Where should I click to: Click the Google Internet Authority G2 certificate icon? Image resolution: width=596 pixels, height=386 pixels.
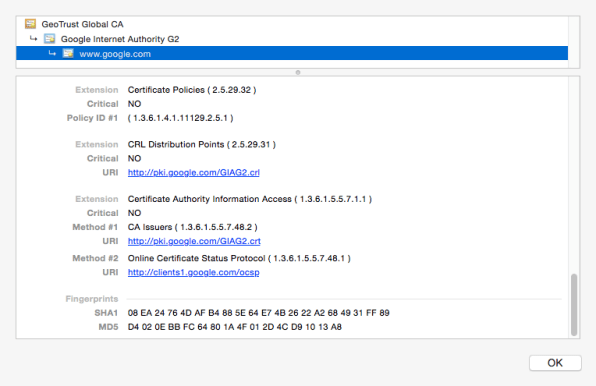pyautogui.click(x=49, y=39)
